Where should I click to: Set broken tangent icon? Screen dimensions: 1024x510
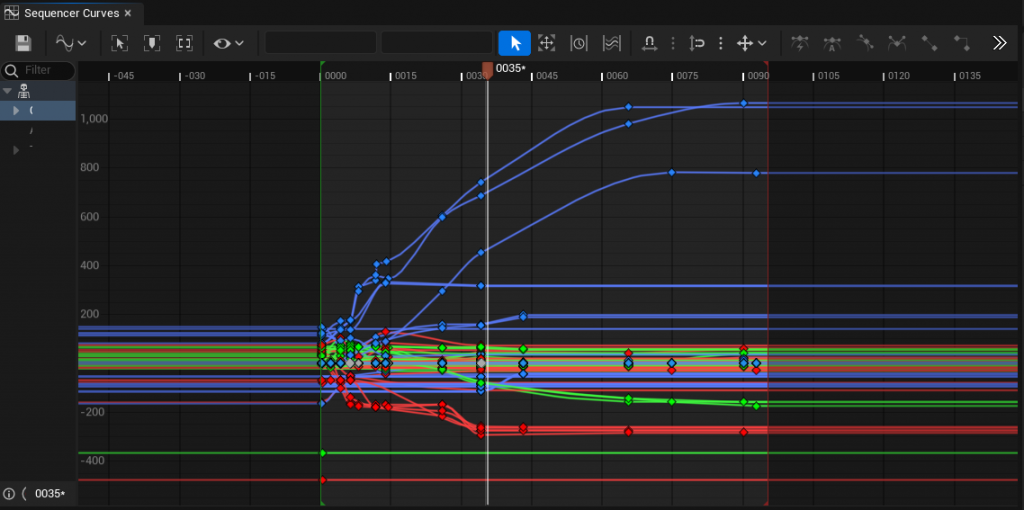(897, 43)
